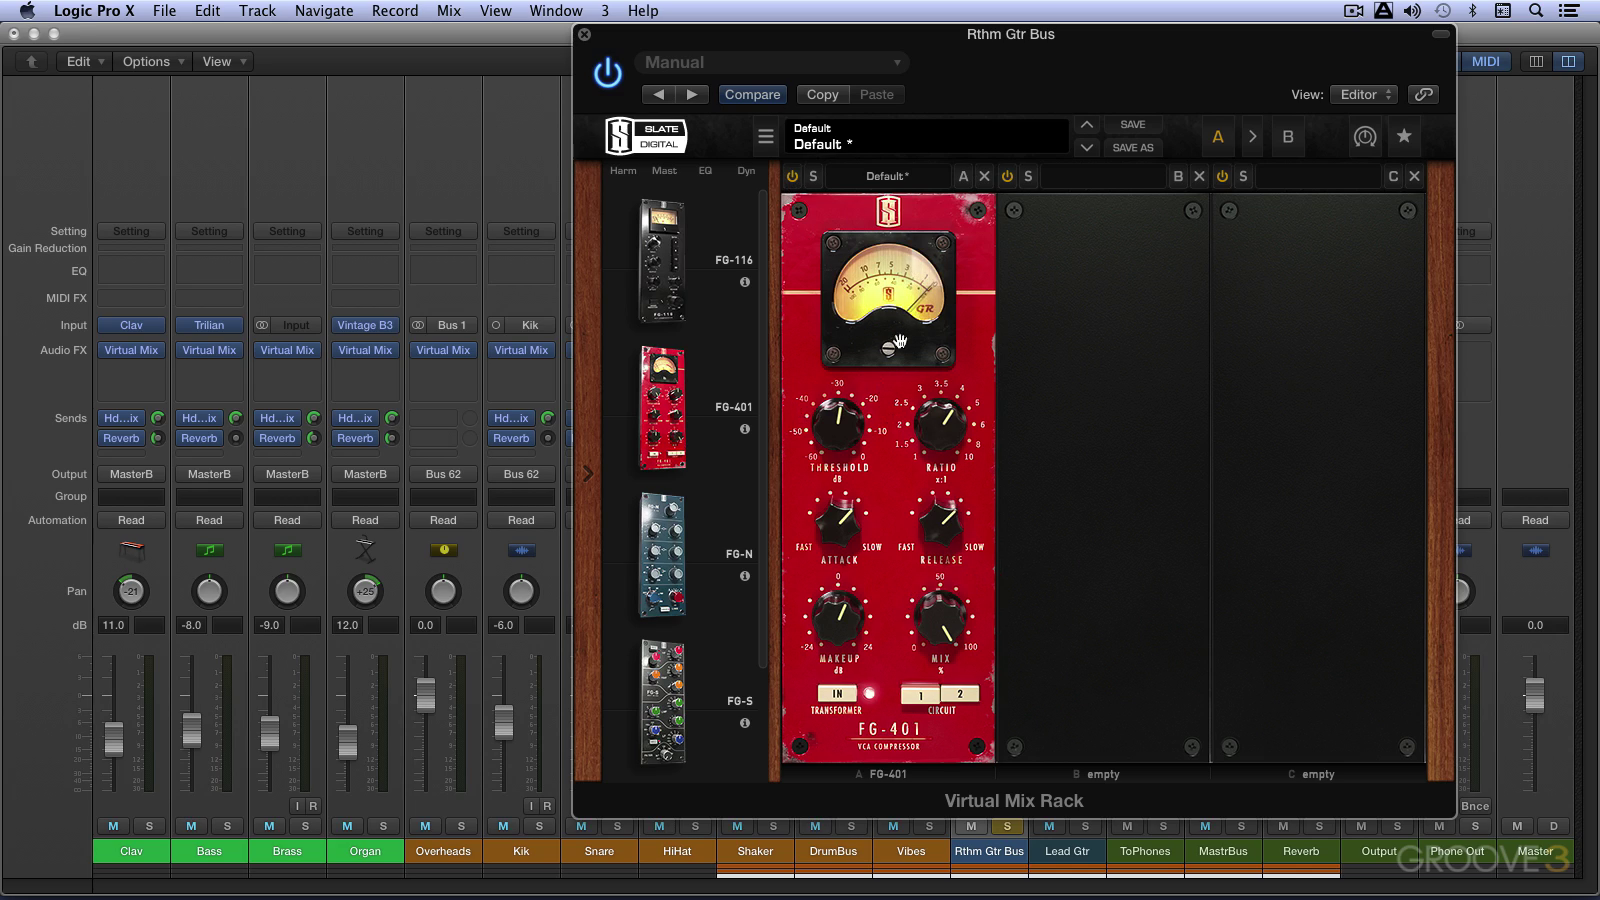Remove module from slot B
The height and width of the screenshot is (900, 1600).
point(1199,176)
